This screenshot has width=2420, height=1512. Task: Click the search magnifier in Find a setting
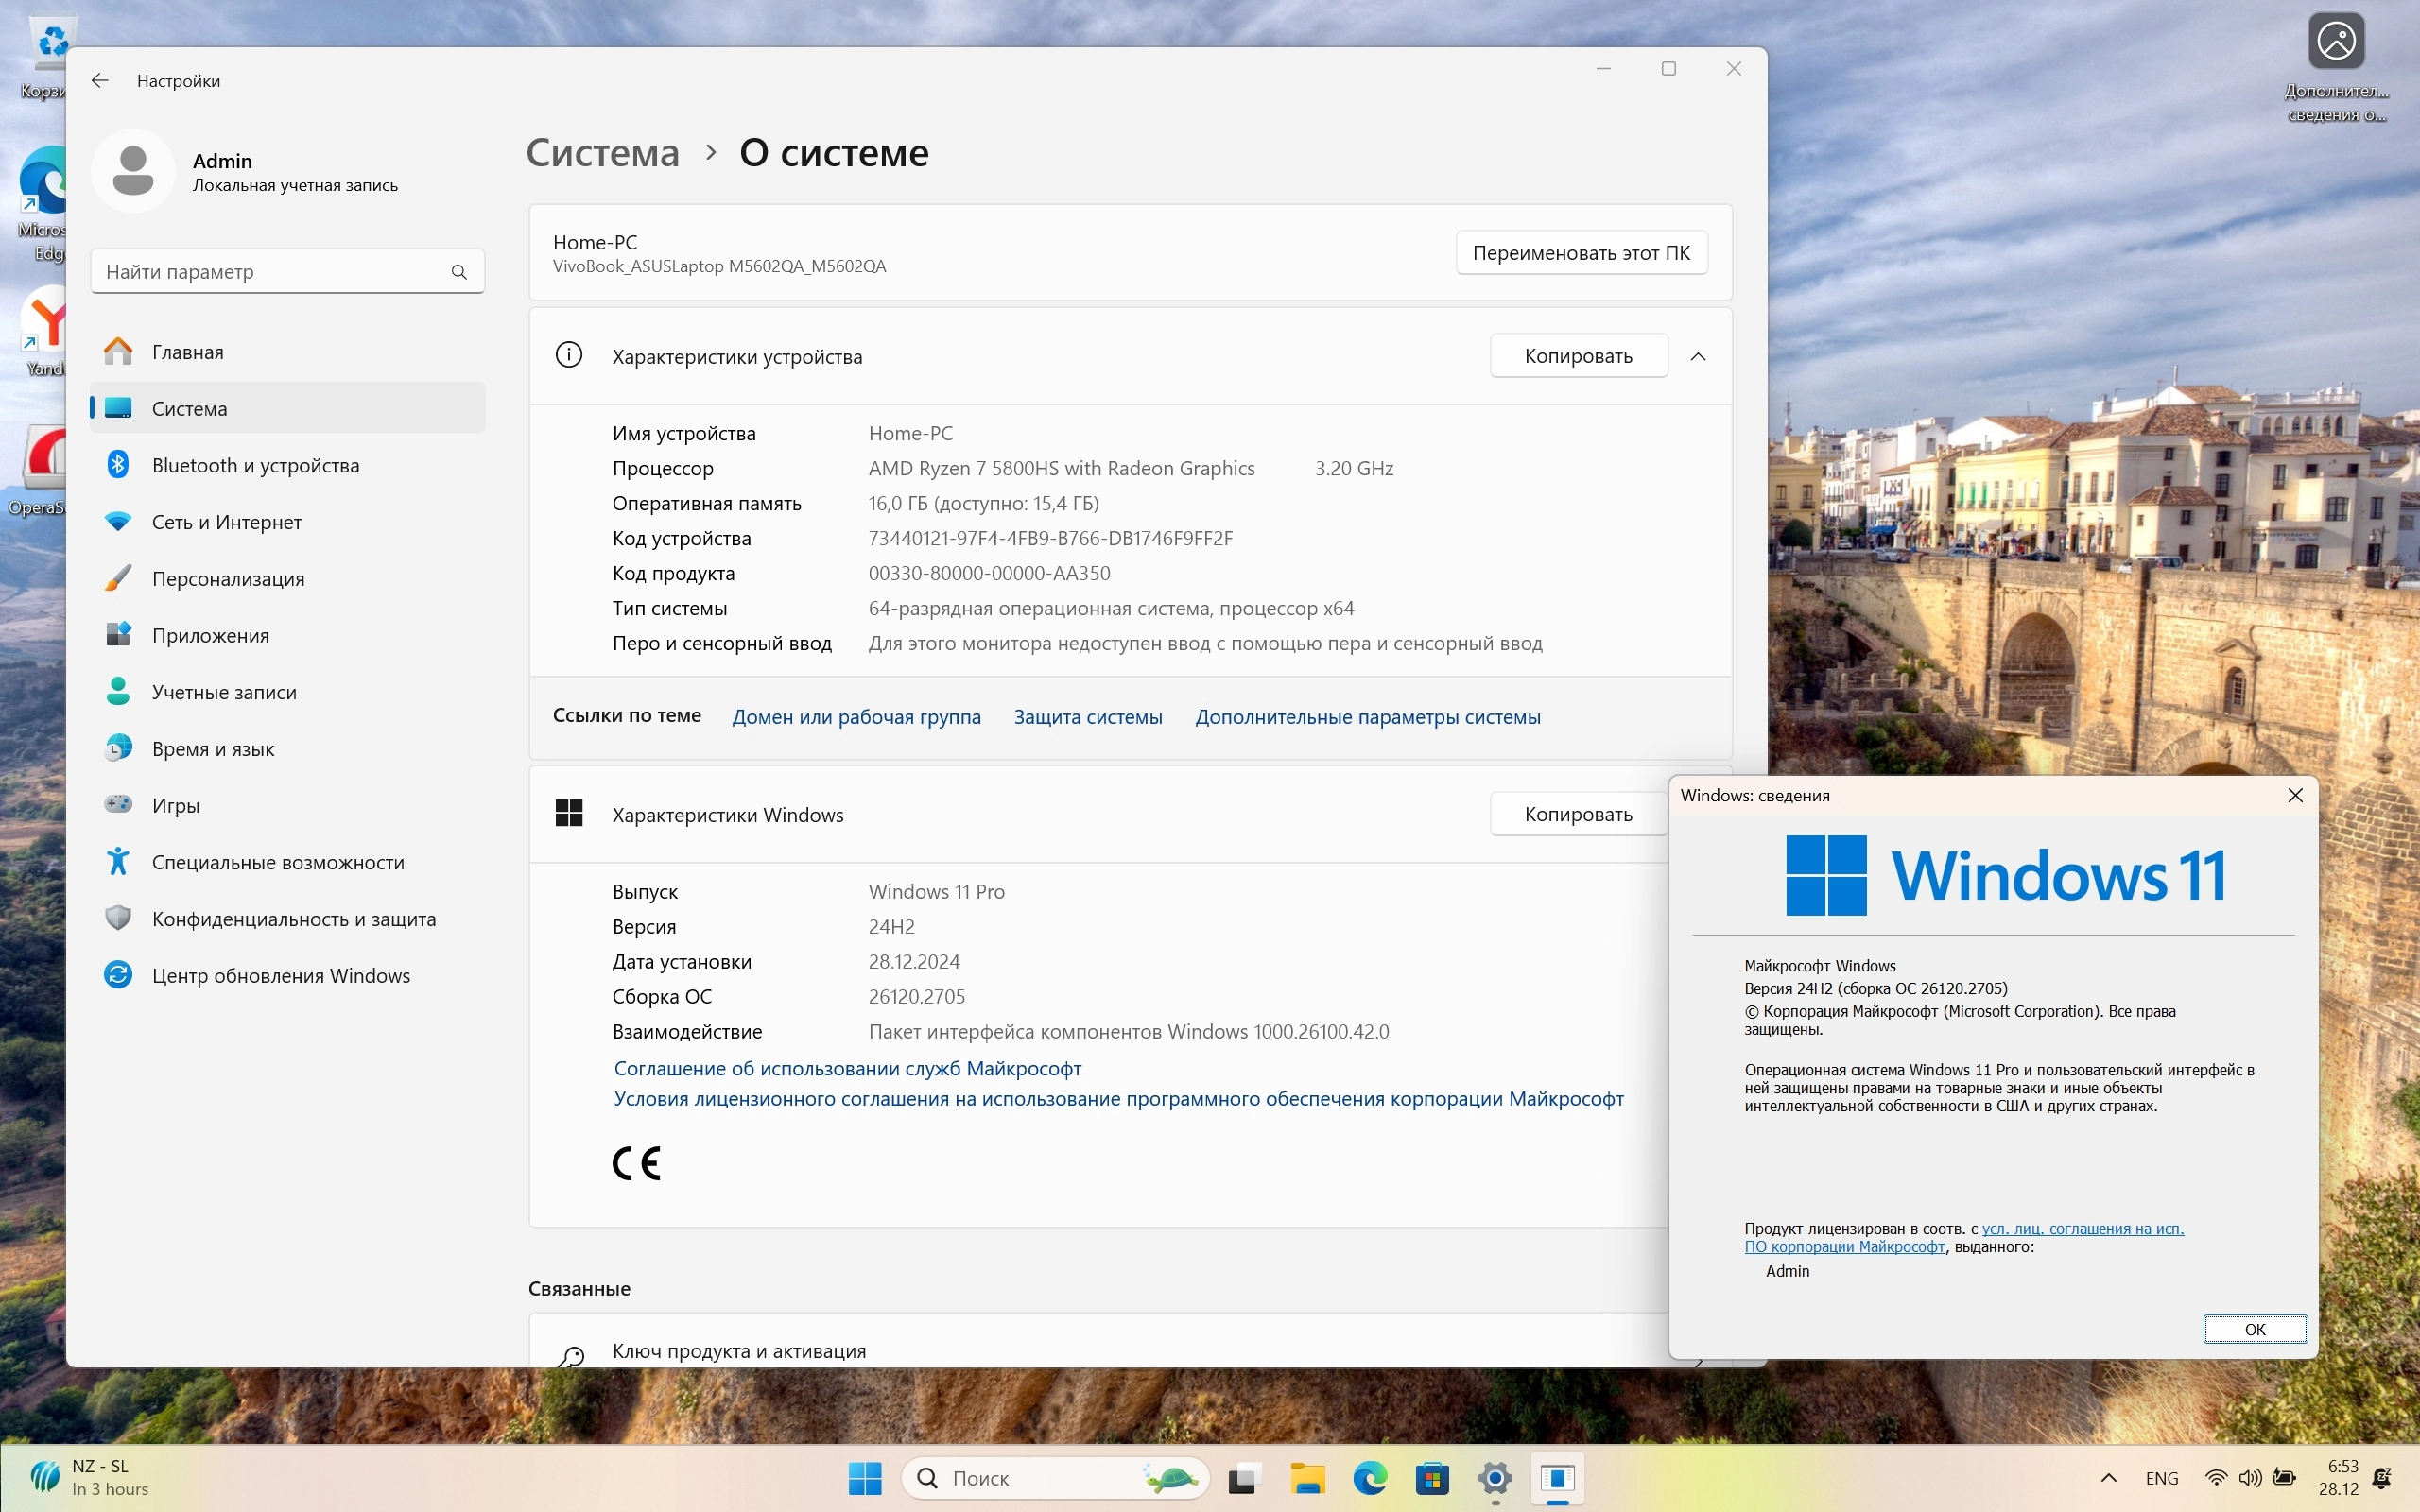(x=459, y=272)
